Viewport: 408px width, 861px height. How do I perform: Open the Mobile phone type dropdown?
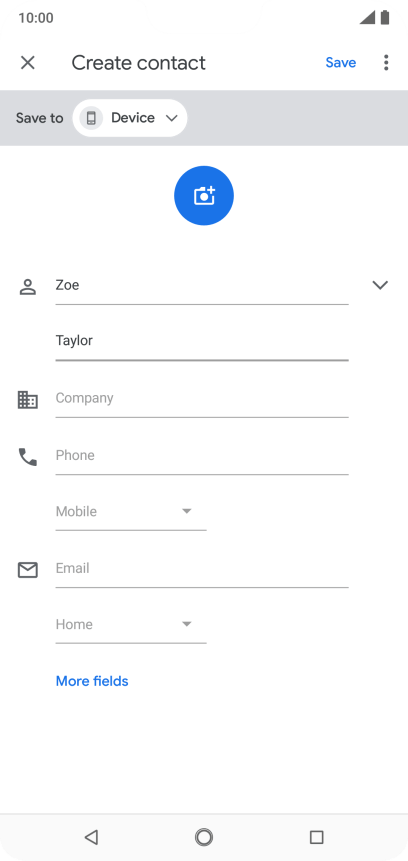pyautogui.click(x=131, y=512)
